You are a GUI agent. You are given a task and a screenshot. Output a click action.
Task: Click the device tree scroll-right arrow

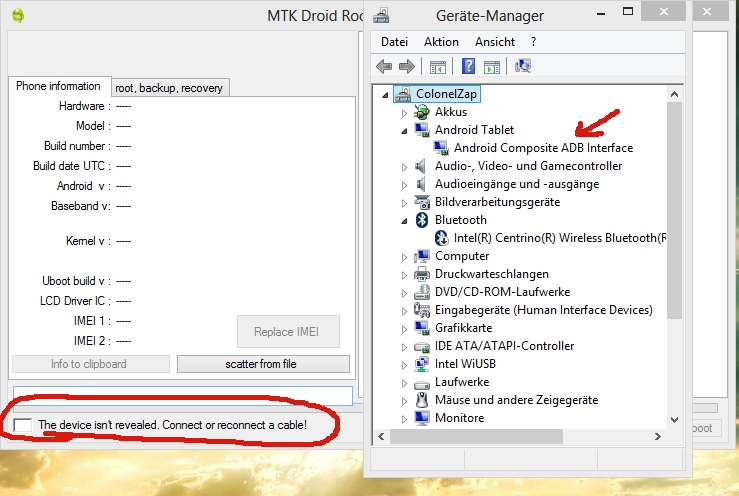[658, 437]
